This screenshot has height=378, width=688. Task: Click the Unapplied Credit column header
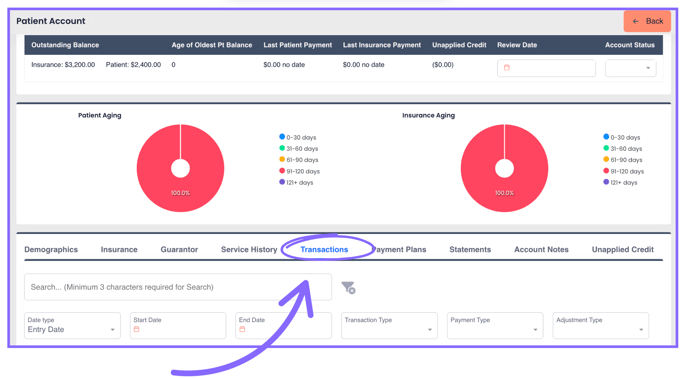click(459, 45)
